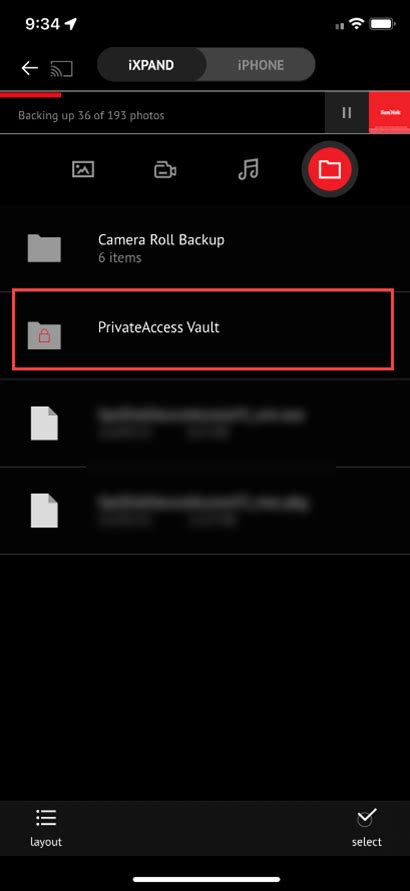Screen dimensions: 410x891
Task: Show the photos category icon
Action: coord(83,169)
